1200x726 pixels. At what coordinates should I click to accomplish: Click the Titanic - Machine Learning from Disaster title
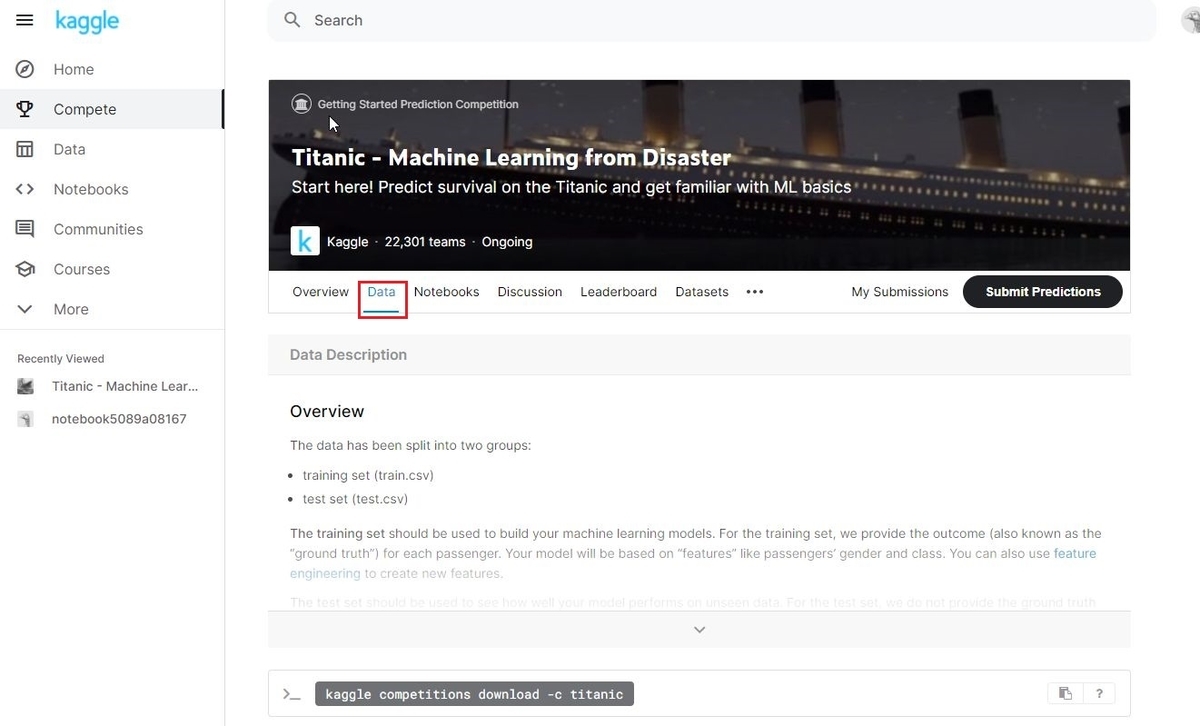511,158
